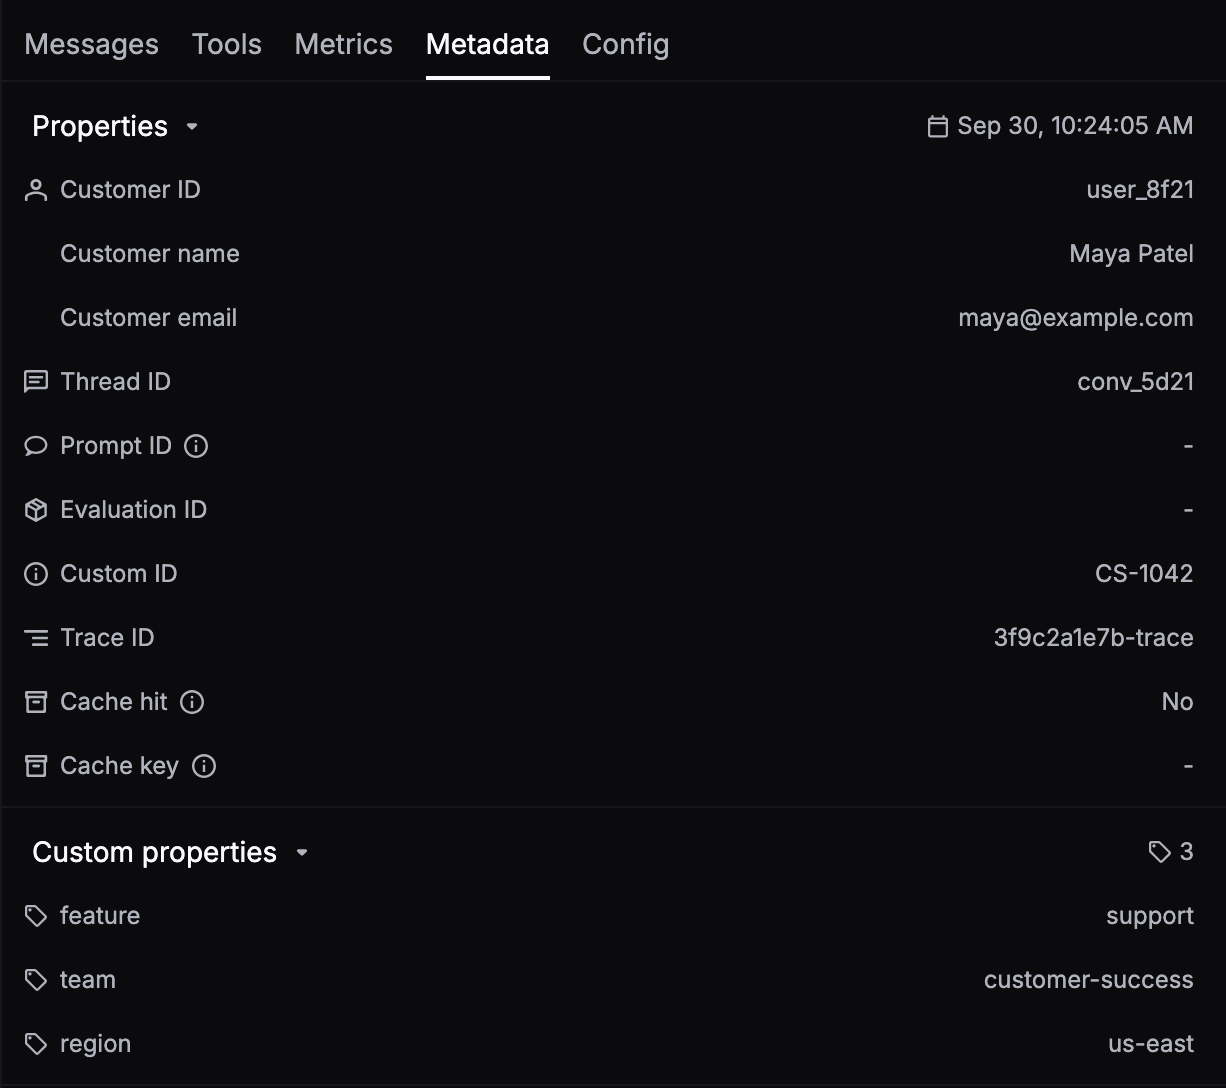The height and width of the screenshot is (1088, 1226).
Task: Click the Sep 30, 10:24:05 AM timestamp
Action: [x=1075, y=126]
